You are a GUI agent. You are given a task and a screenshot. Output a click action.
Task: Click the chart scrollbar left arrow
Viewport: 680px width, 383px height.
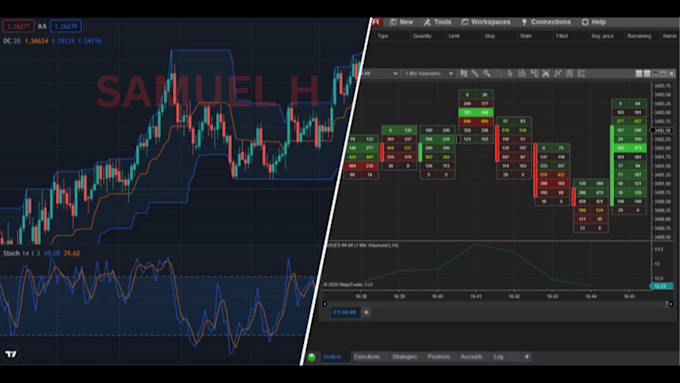[325, 304]
